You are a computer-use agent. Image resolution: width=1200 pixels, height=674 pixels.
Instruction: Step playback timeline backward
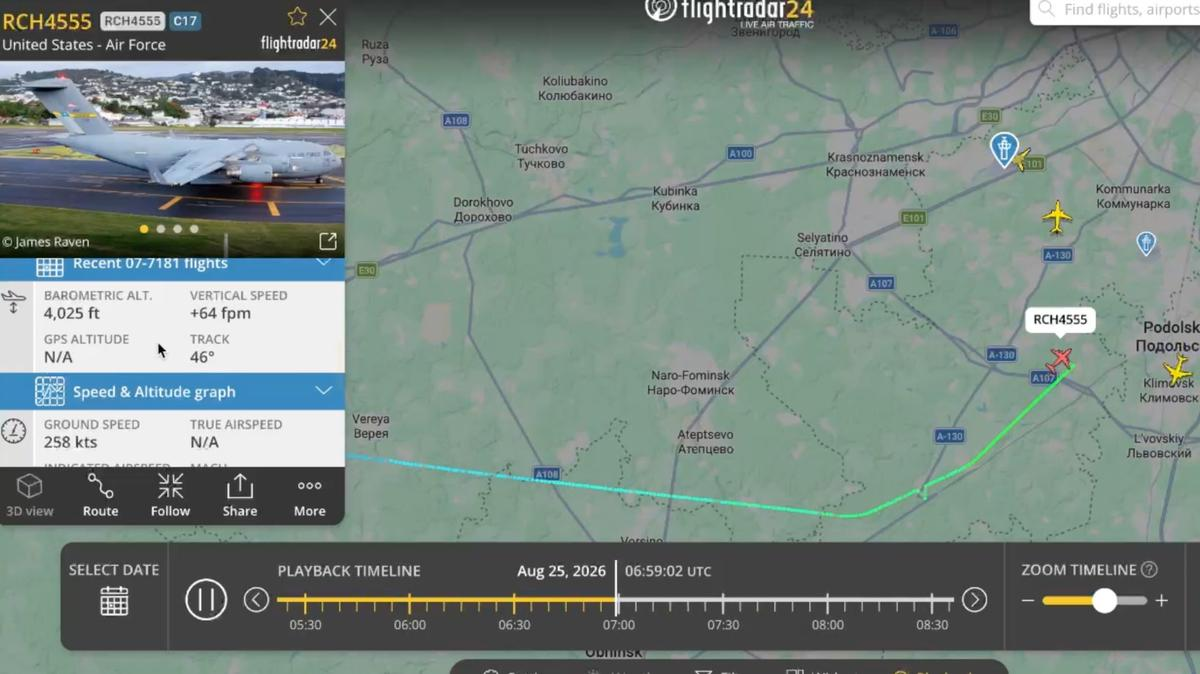point(257,600)
